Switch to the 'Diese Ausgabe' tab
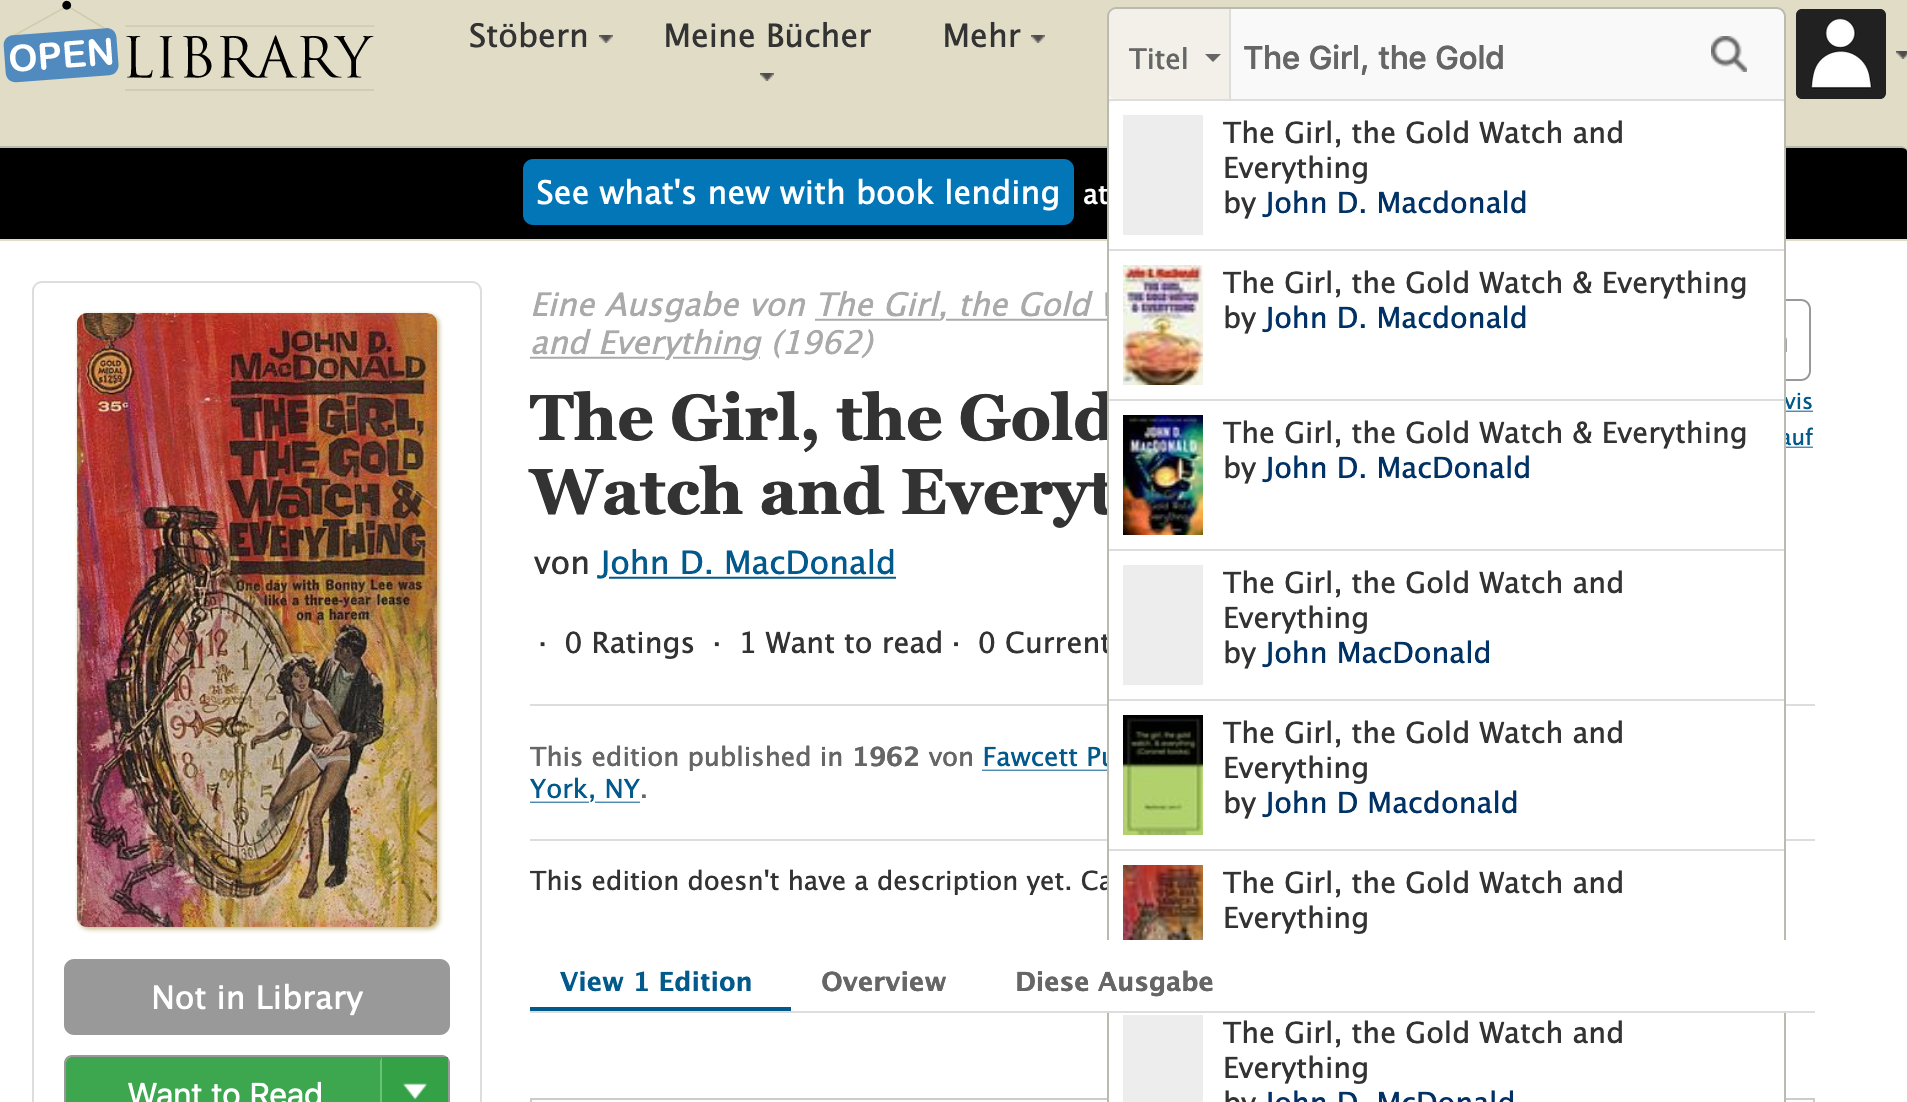 point(1114,982)
